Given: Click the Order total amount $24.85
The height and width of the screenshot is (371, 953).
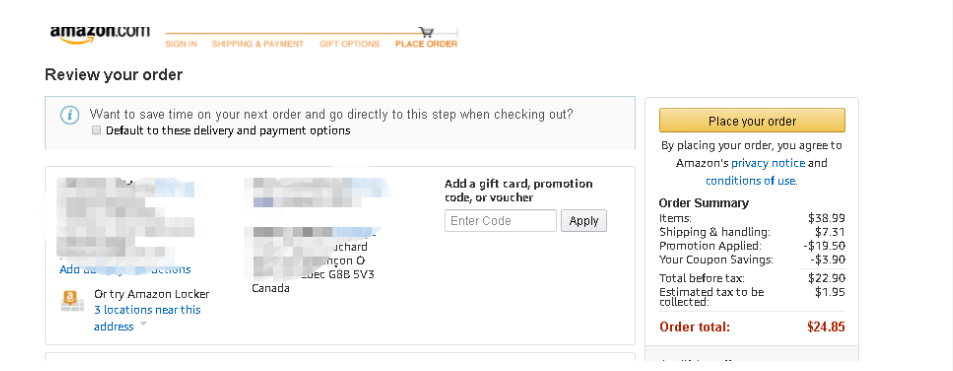Looking at the screenshot, I should point(826,327).
